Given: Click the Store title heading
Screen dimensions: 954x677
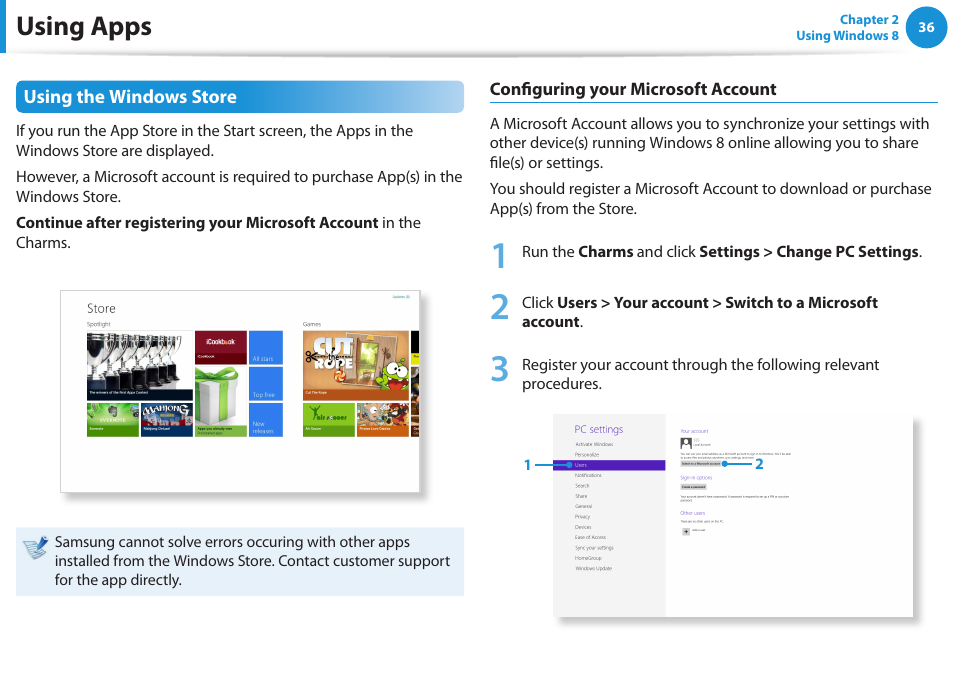Looking at the screenshot, I should pos(101,308).
